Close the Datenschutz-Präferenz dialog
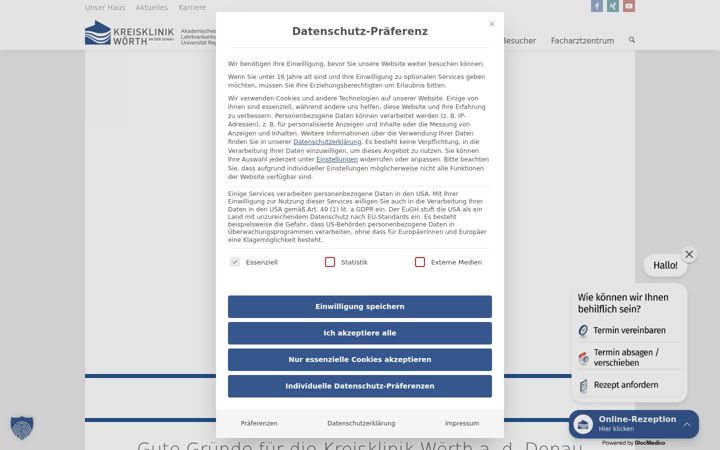 pos(492,24)
